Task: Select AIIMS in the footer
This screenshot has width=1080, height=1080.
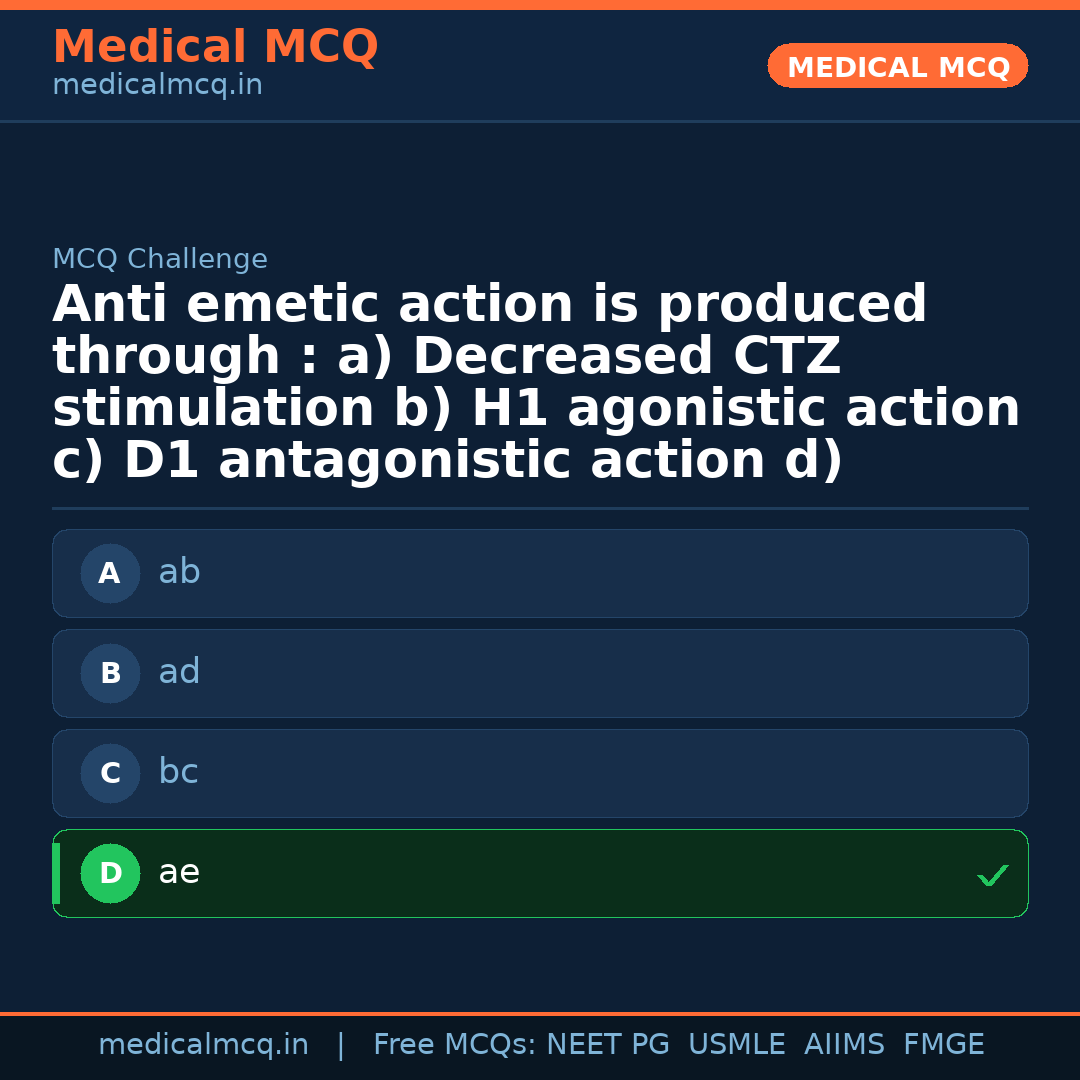Action: point(844,1045)
